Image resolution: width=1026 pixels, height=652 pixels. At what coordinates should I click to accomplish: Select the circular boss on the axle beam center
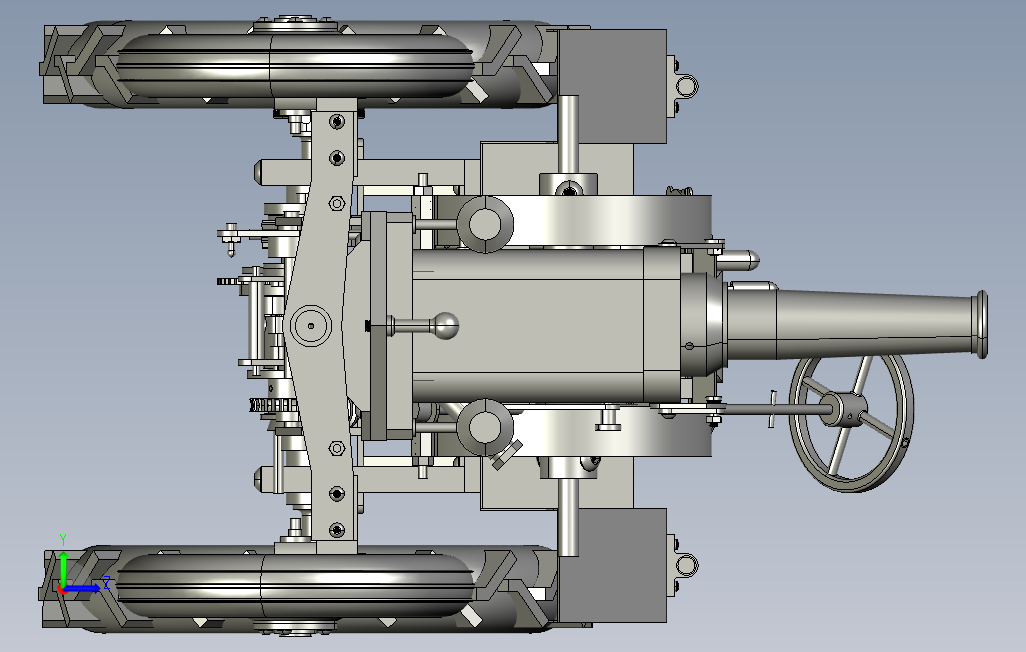(311, 325)
